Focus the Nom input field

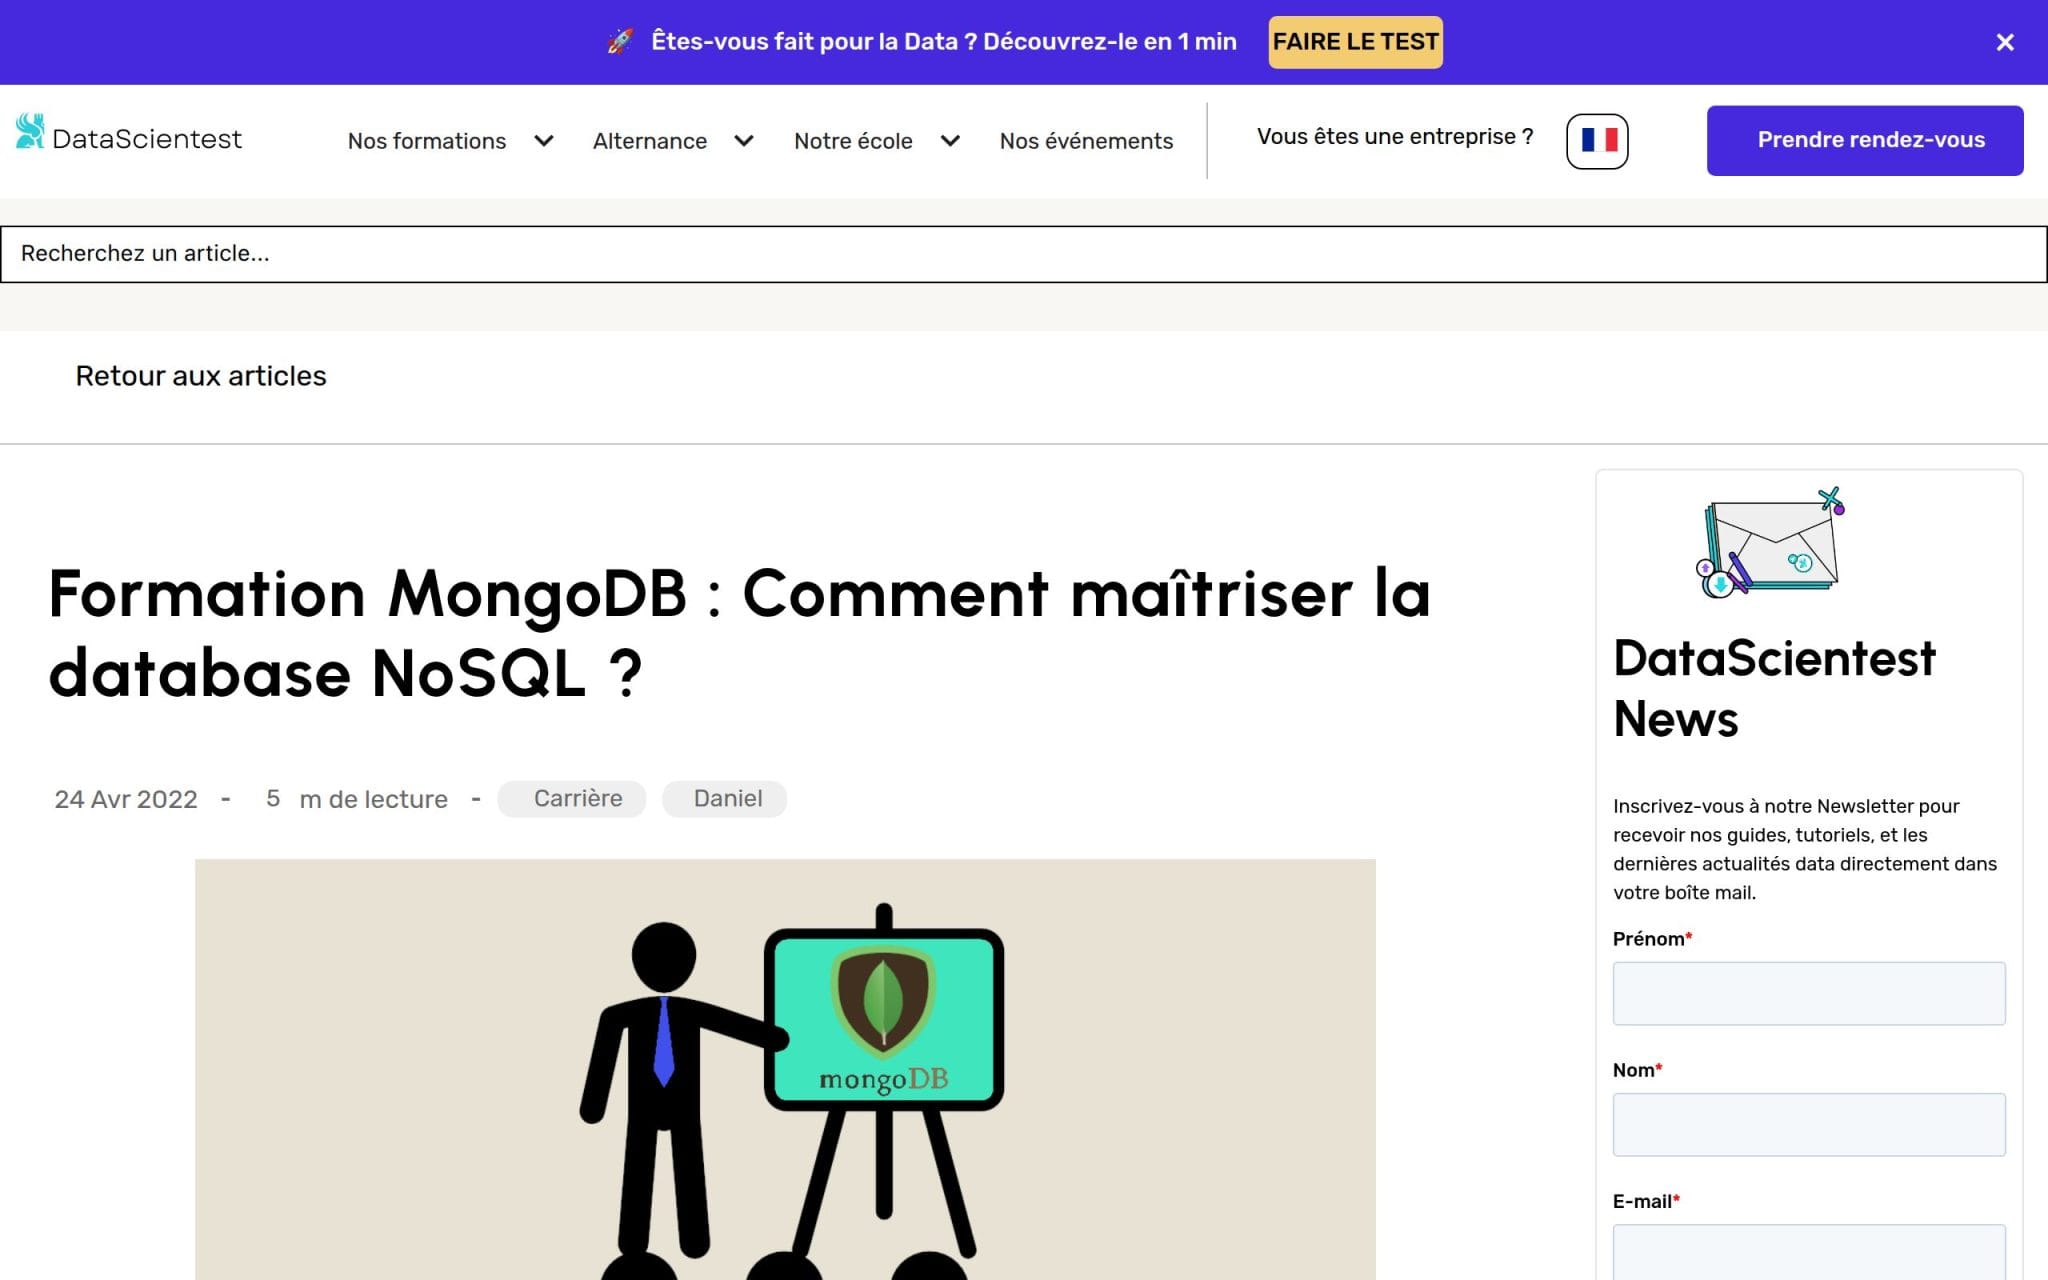click(x=1809, y=1125)
